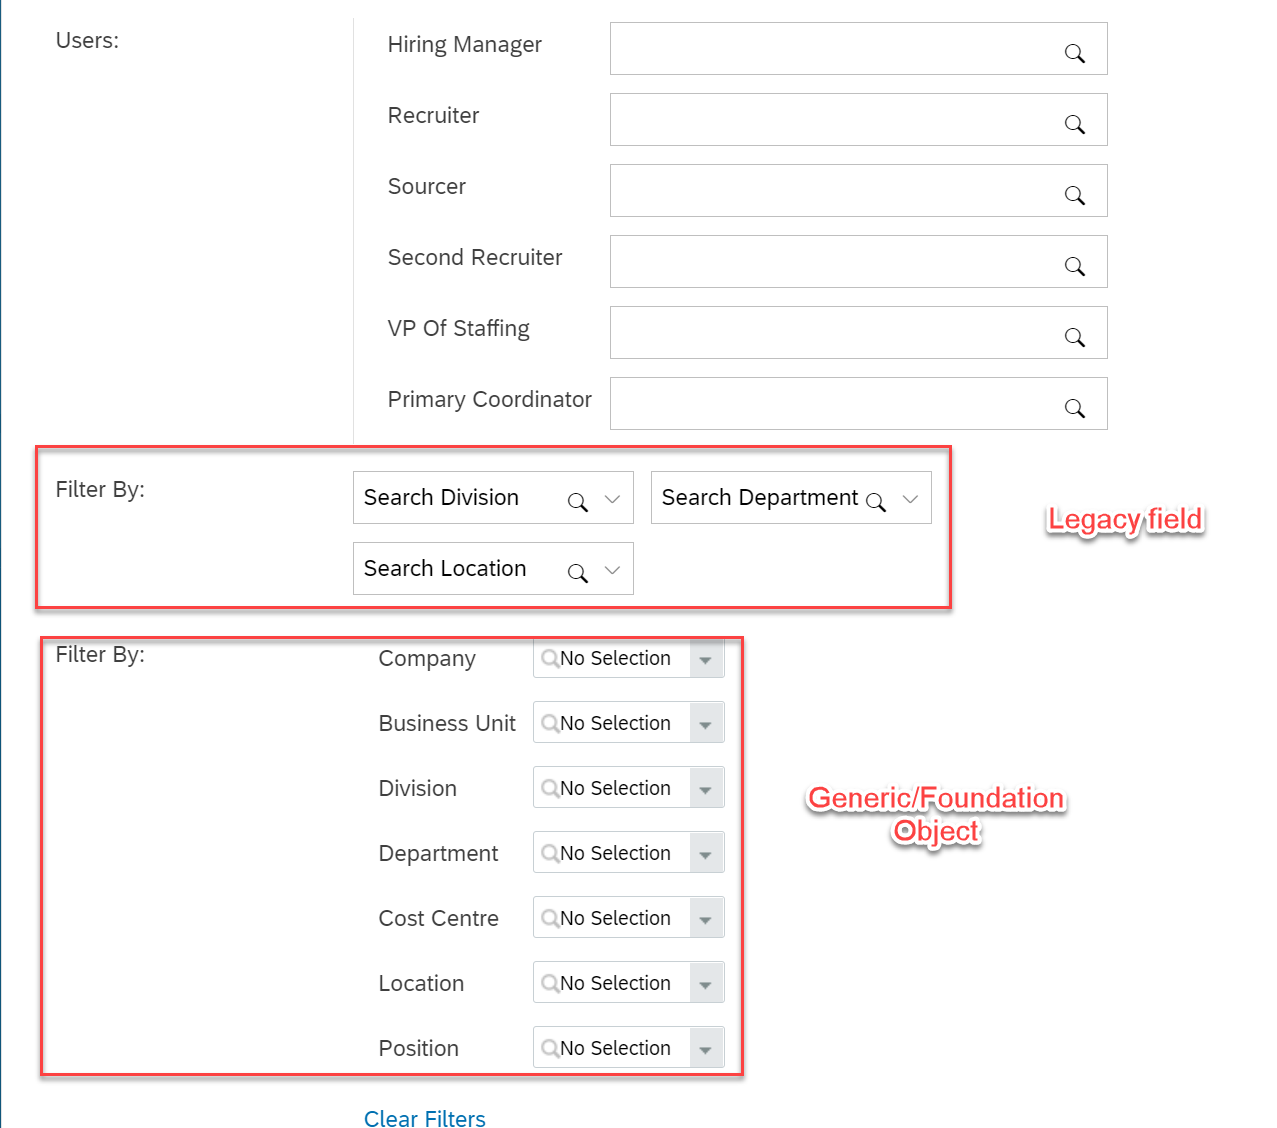The height and width of the screenshot is (1128, 1277).
Task: Click the search icon in Company selector
Action: point(549,659)
